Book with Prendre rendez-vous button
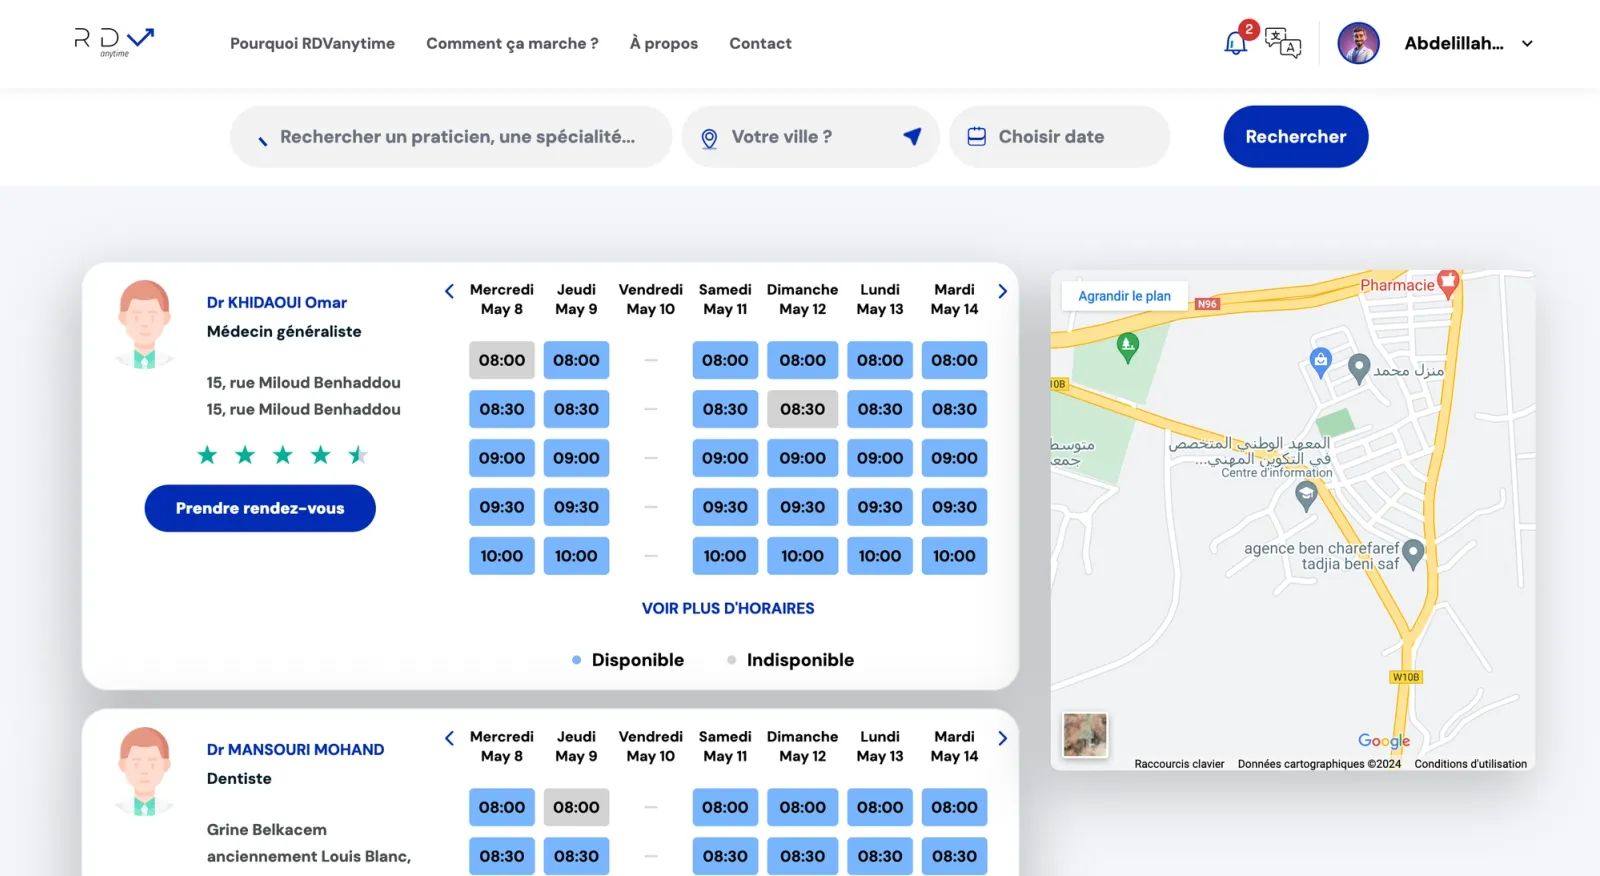 point(260,508)
